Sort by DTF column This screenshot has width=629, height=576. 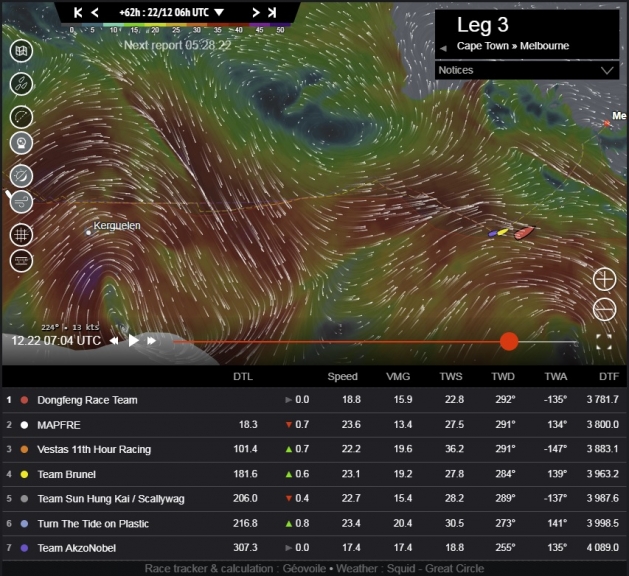pyautogui.click(x=609, y=377)
